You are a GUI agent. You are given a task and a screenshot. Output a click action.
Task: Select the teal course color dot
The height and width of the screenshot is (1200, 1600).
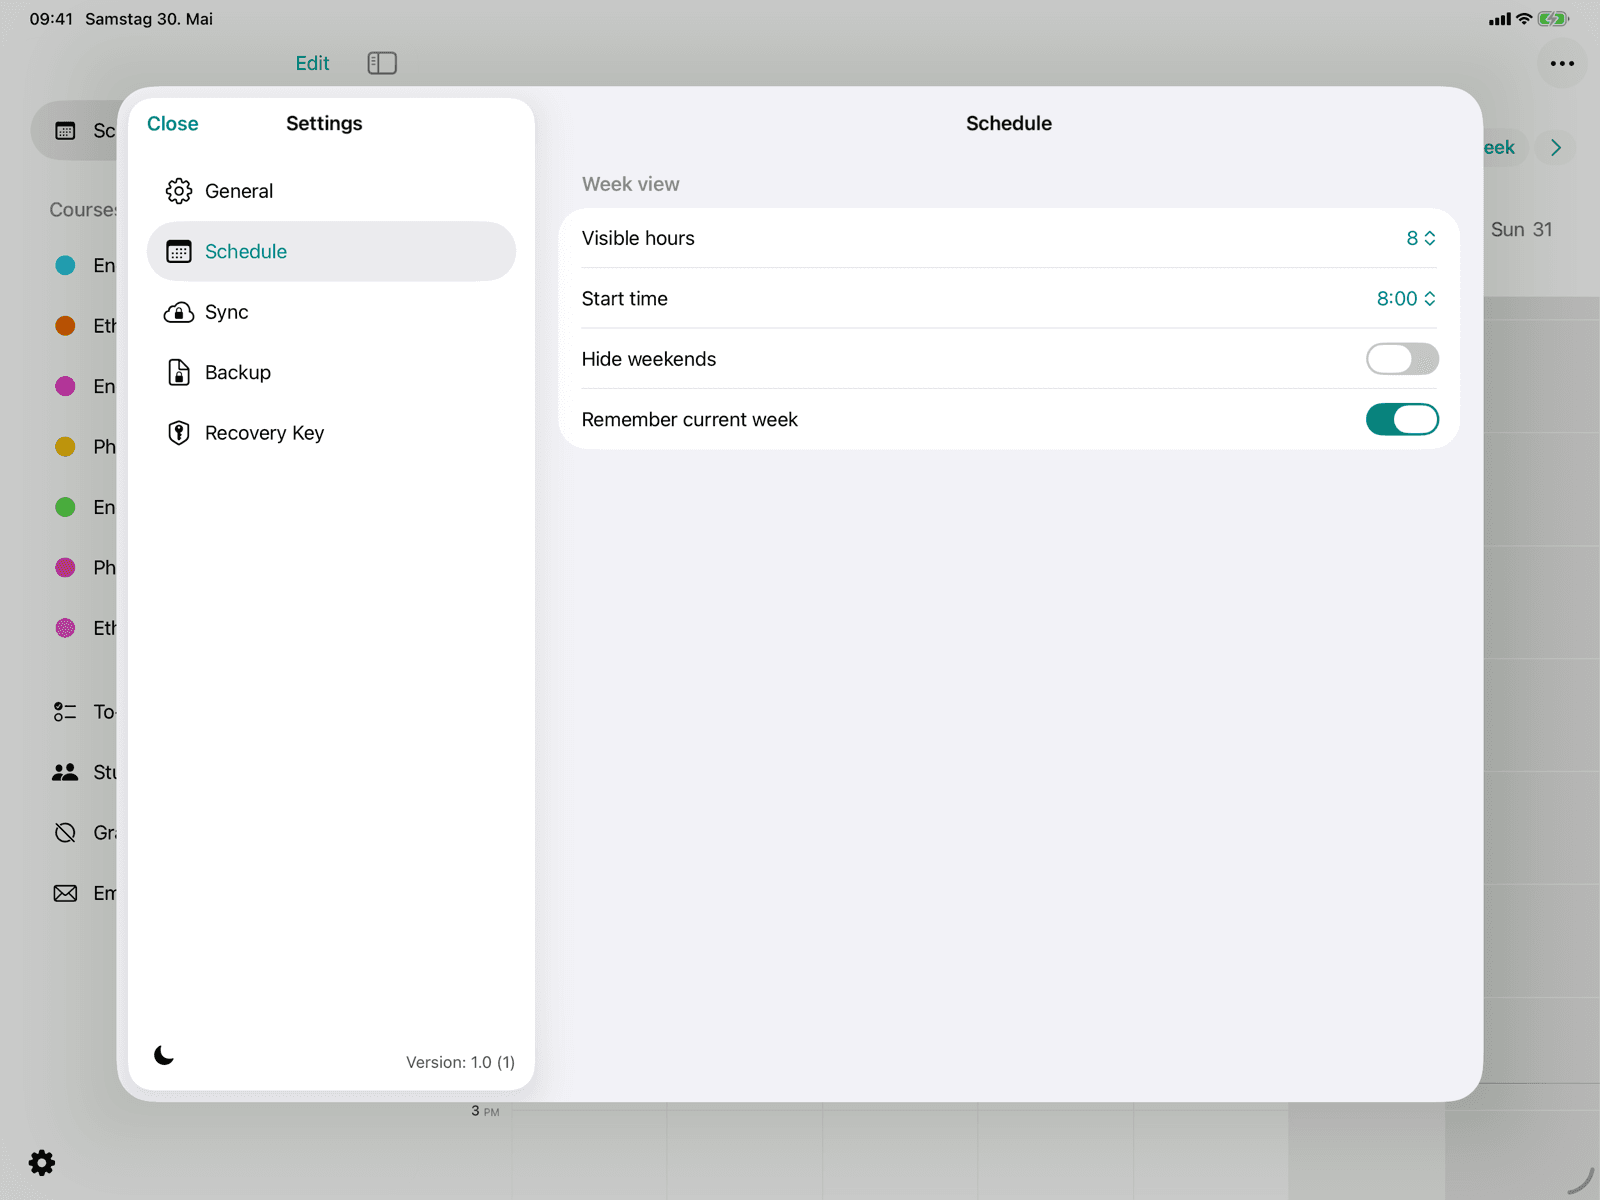[x=65, y=265]
